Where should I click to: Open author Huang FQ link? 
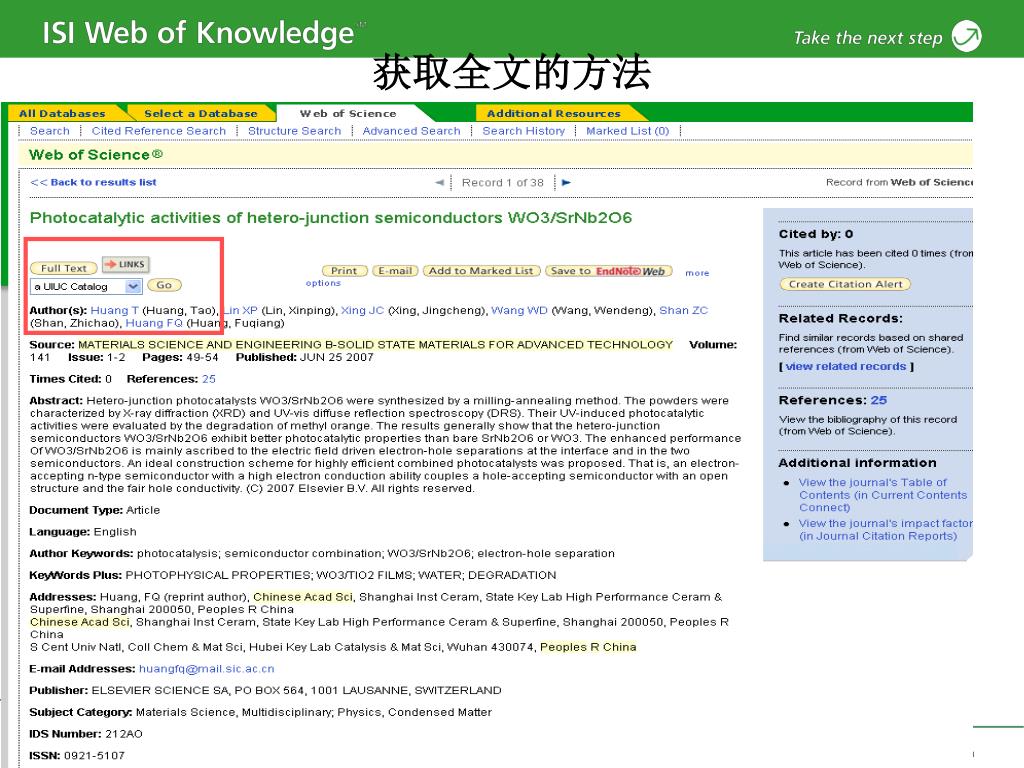(154, 323)
